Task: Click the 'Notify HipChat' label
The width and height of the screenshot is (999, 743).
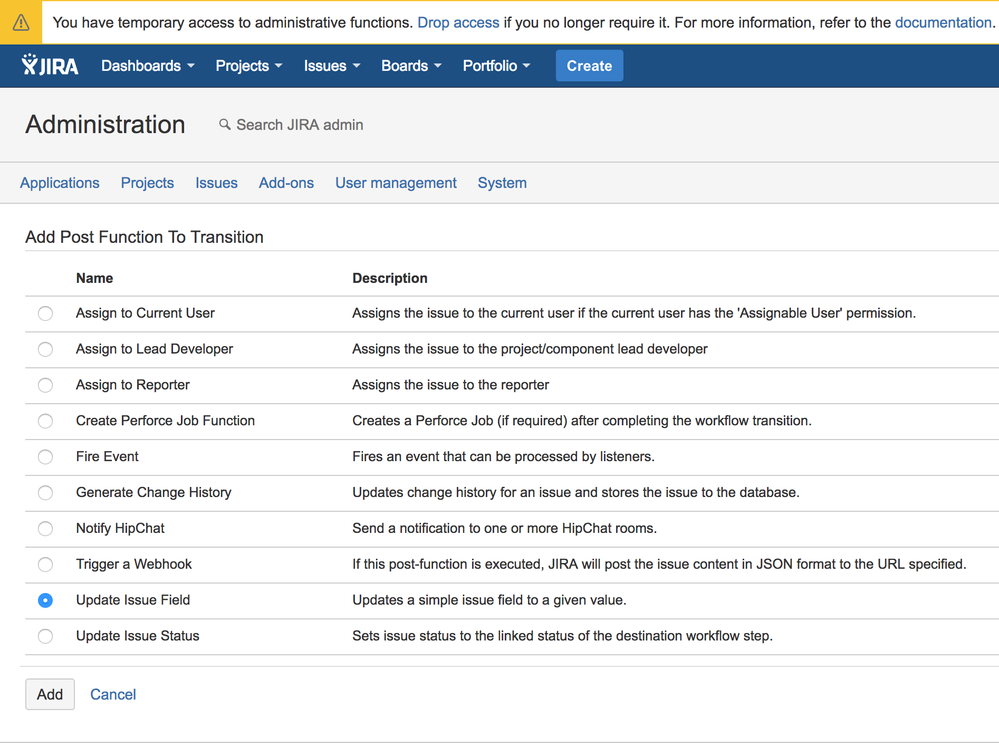Action: (x=120, y=528)
